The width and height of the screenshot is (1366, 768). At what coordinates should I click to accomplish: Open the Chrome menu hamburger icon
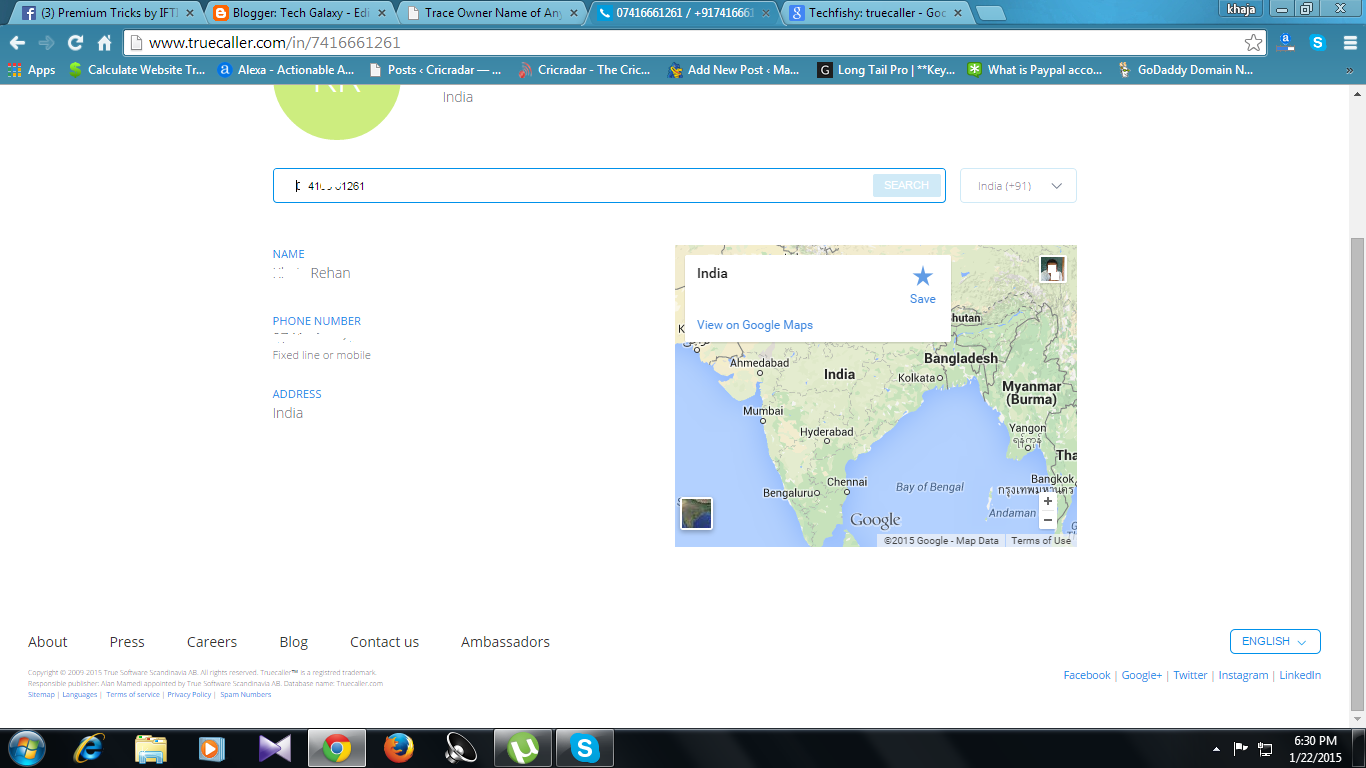pyautogui.click(x=1350, y=43)
